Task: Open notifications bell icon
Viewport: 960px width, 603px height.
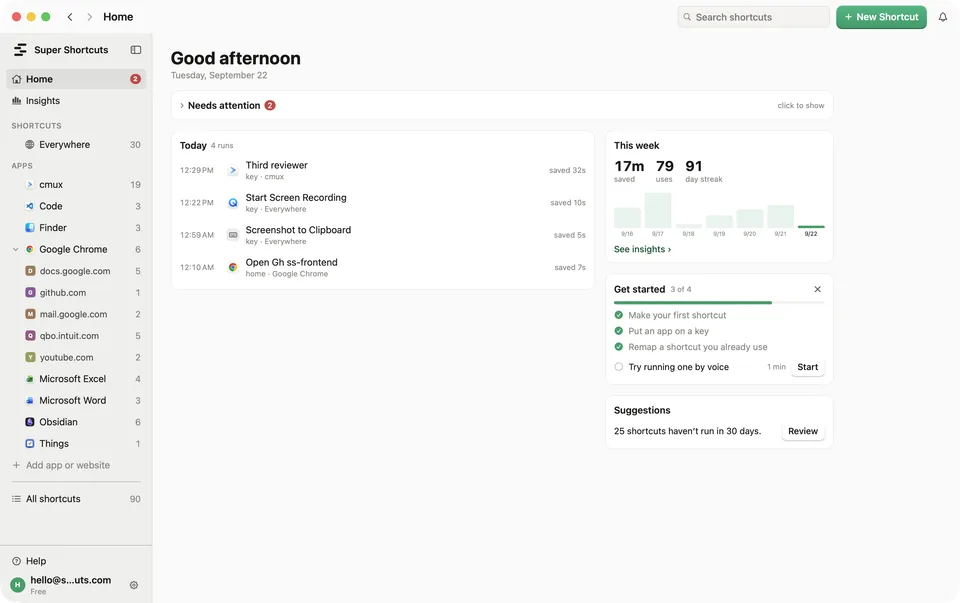Action: [943, 17]
